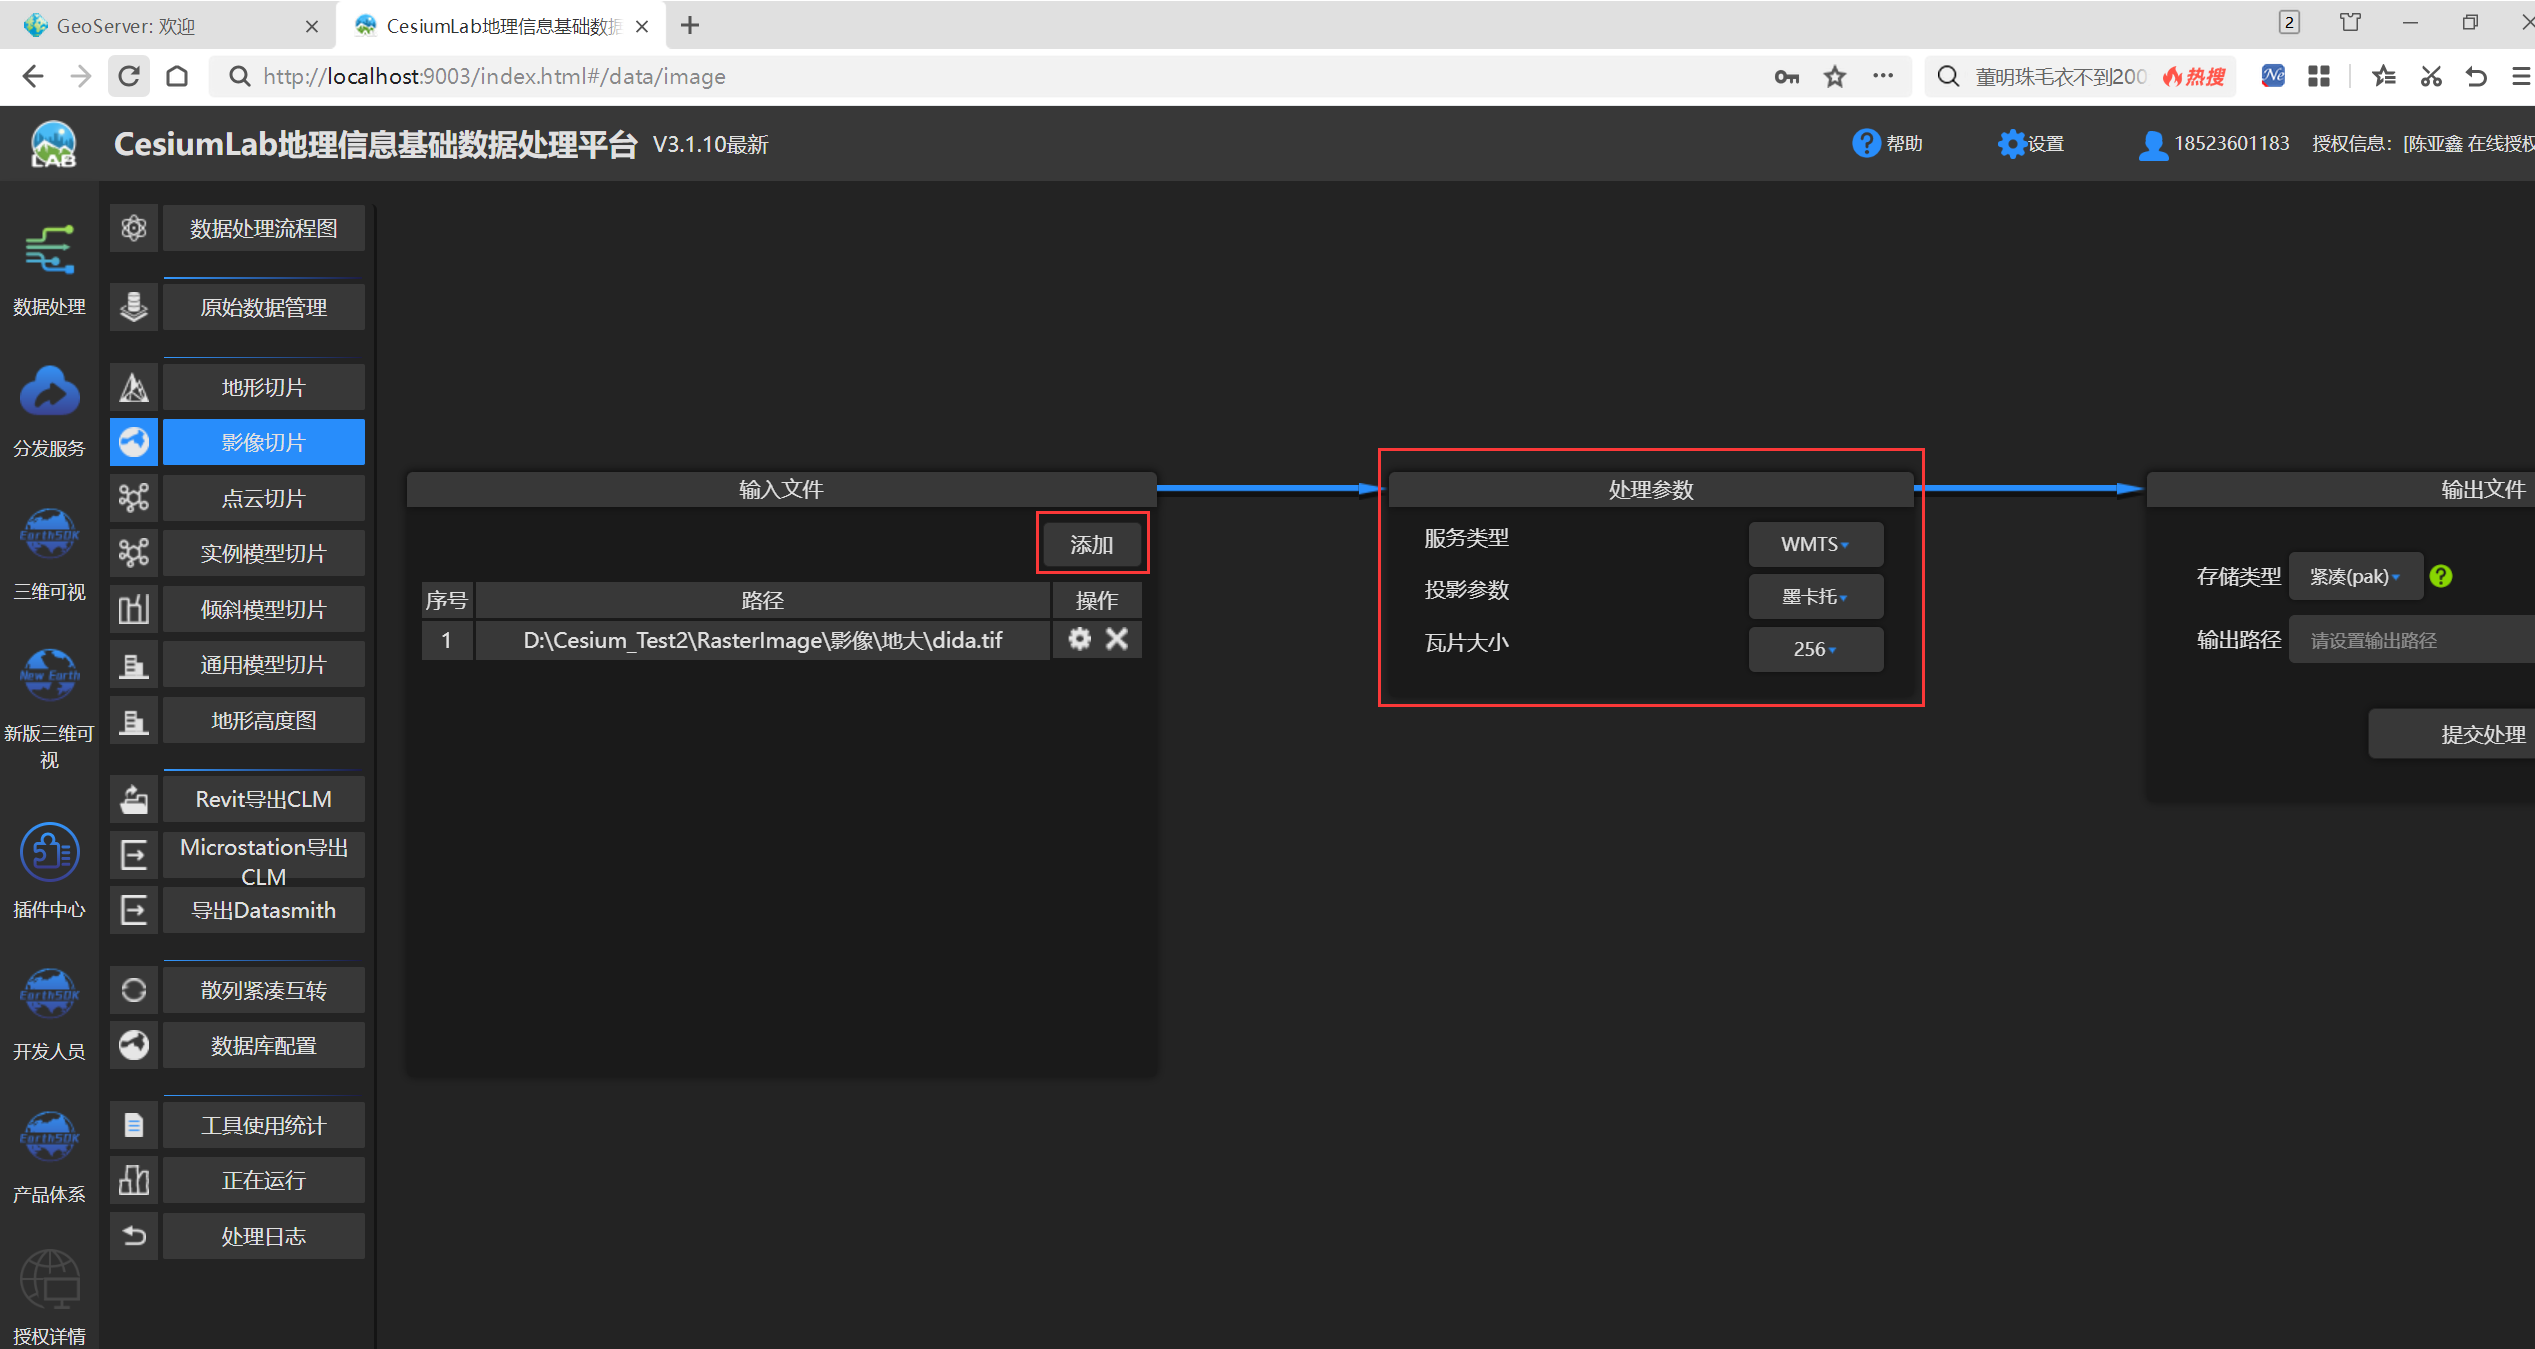Open the 帮助 help link
The width and height of the screenshot is (2535, 1349).
(x=1888, y=144)
